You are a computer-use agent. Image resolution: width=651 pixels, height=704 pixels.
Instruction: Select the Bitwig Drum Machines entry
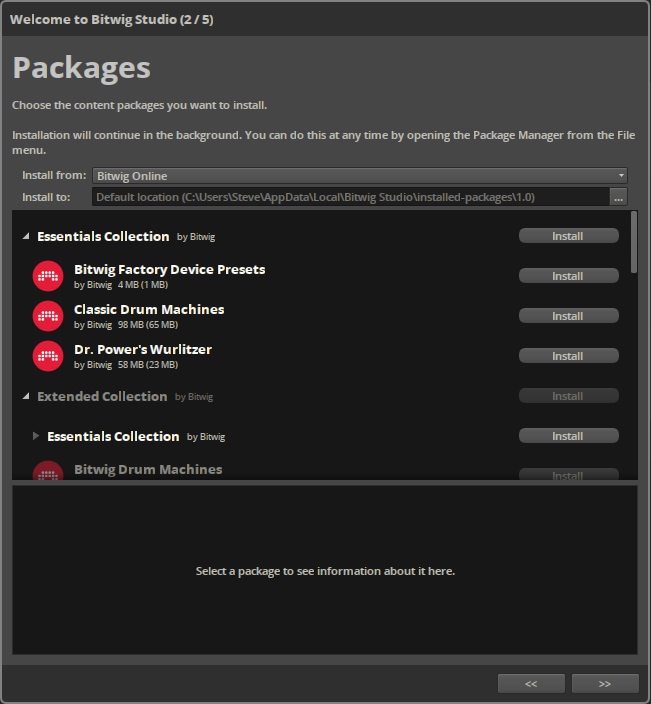pos(148,470)
